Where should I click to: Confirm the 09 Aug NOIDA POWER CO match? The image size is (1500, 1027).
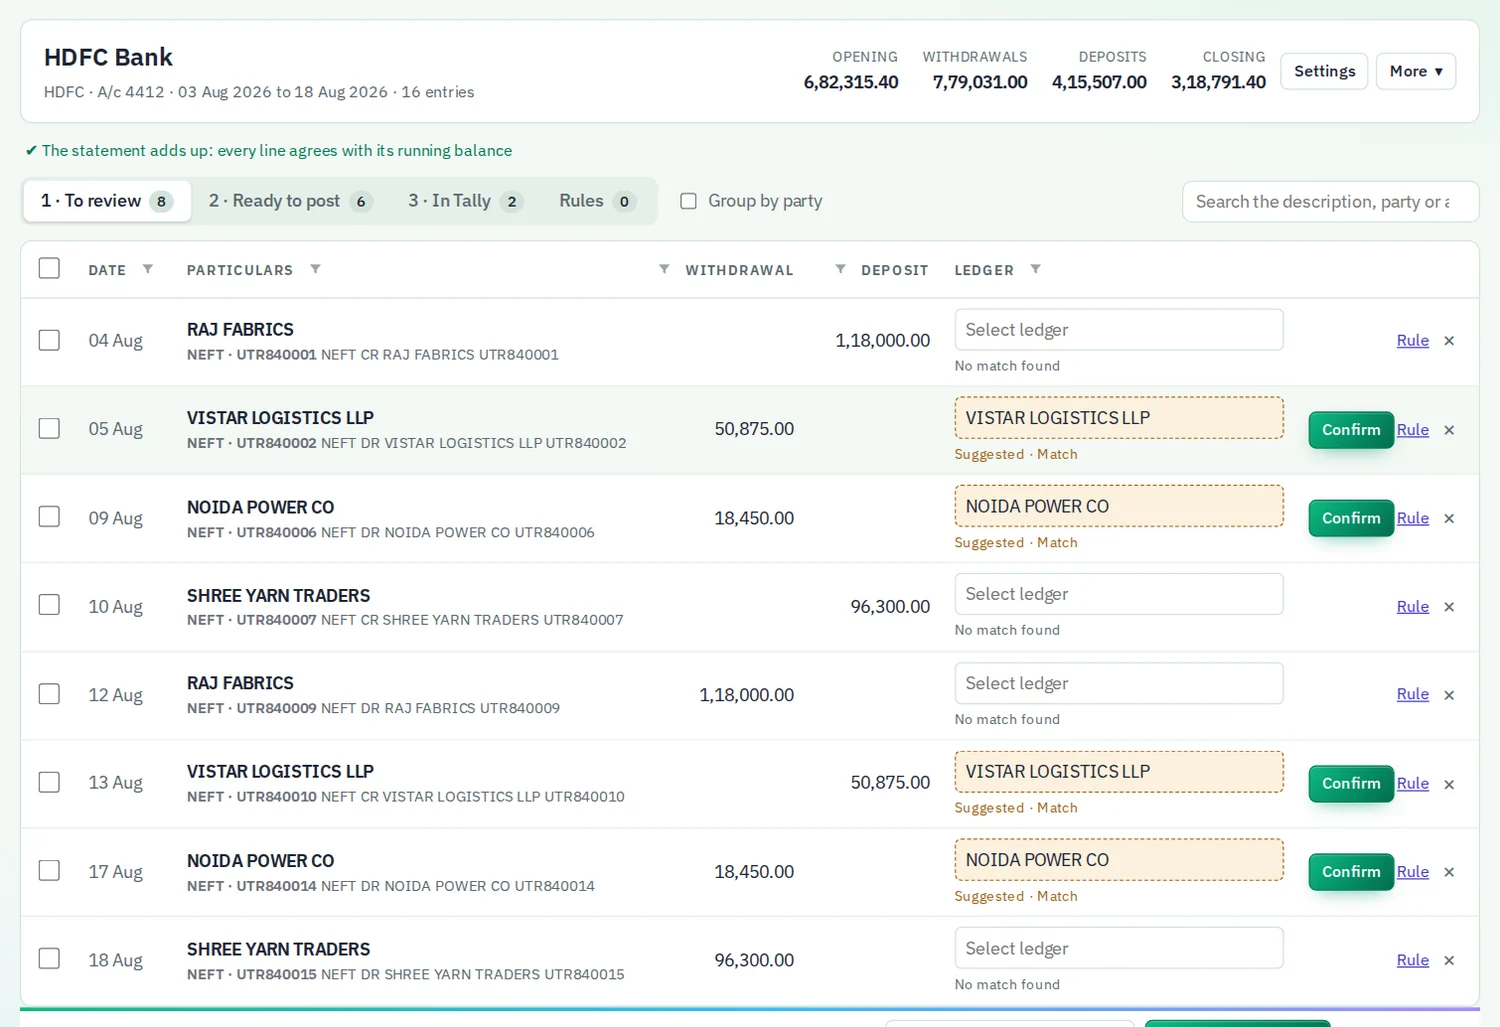[x=1351, y=518]
